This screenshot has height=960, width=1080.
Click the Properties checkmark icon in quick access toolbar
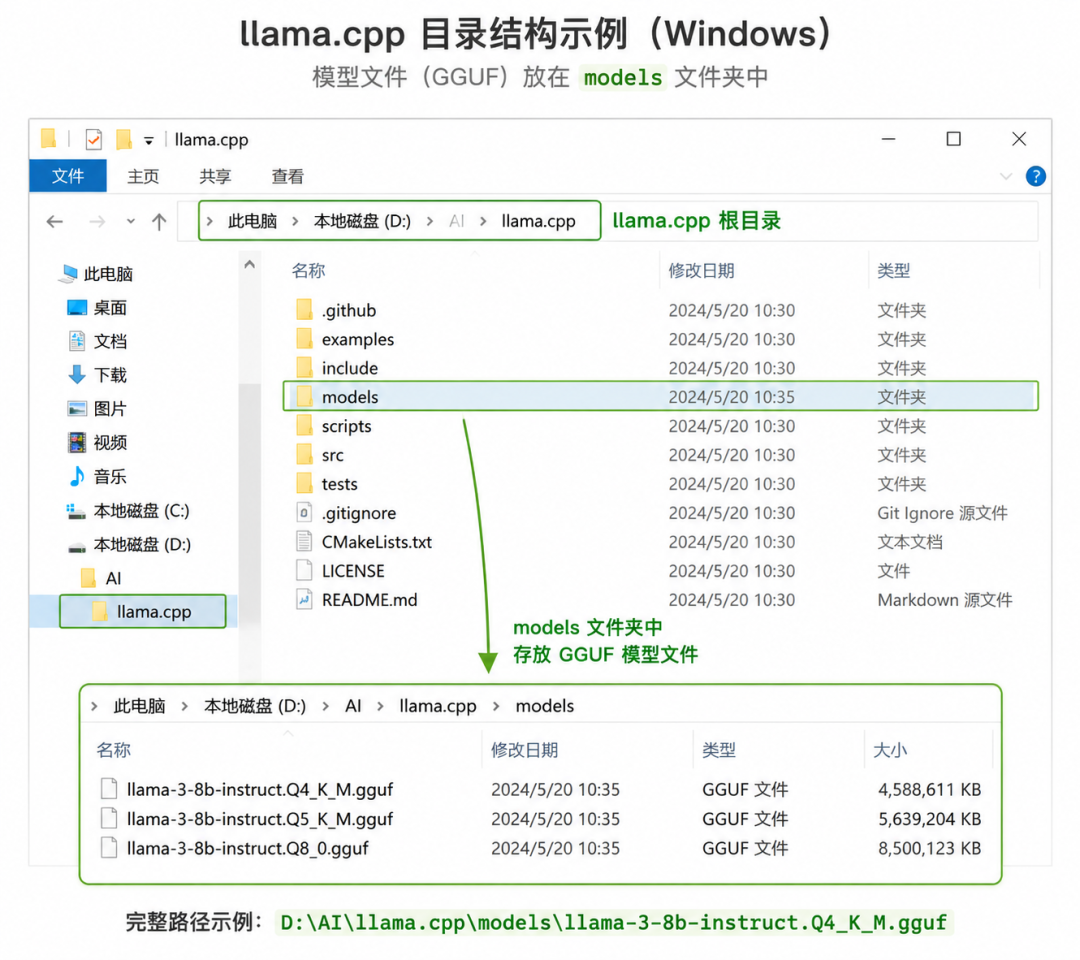click(x=94, y=139)
